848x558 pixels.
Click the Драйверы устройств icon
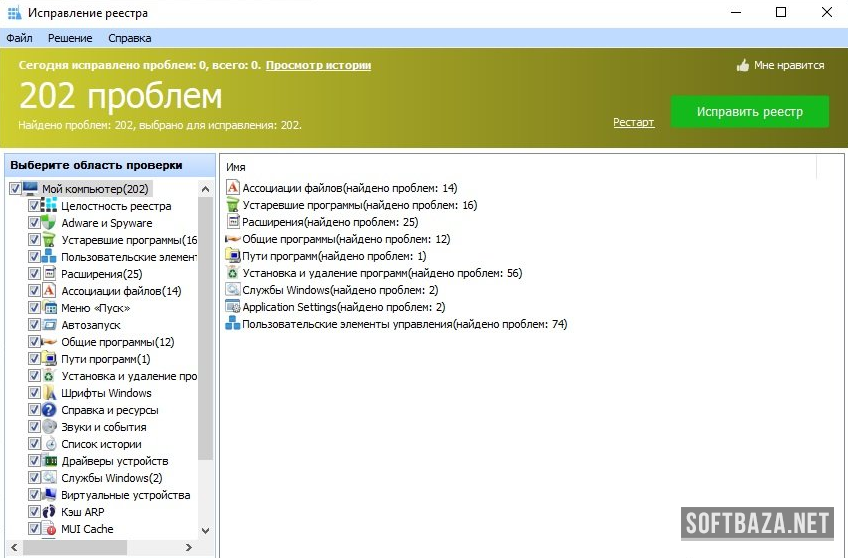(x=50, y=461)
